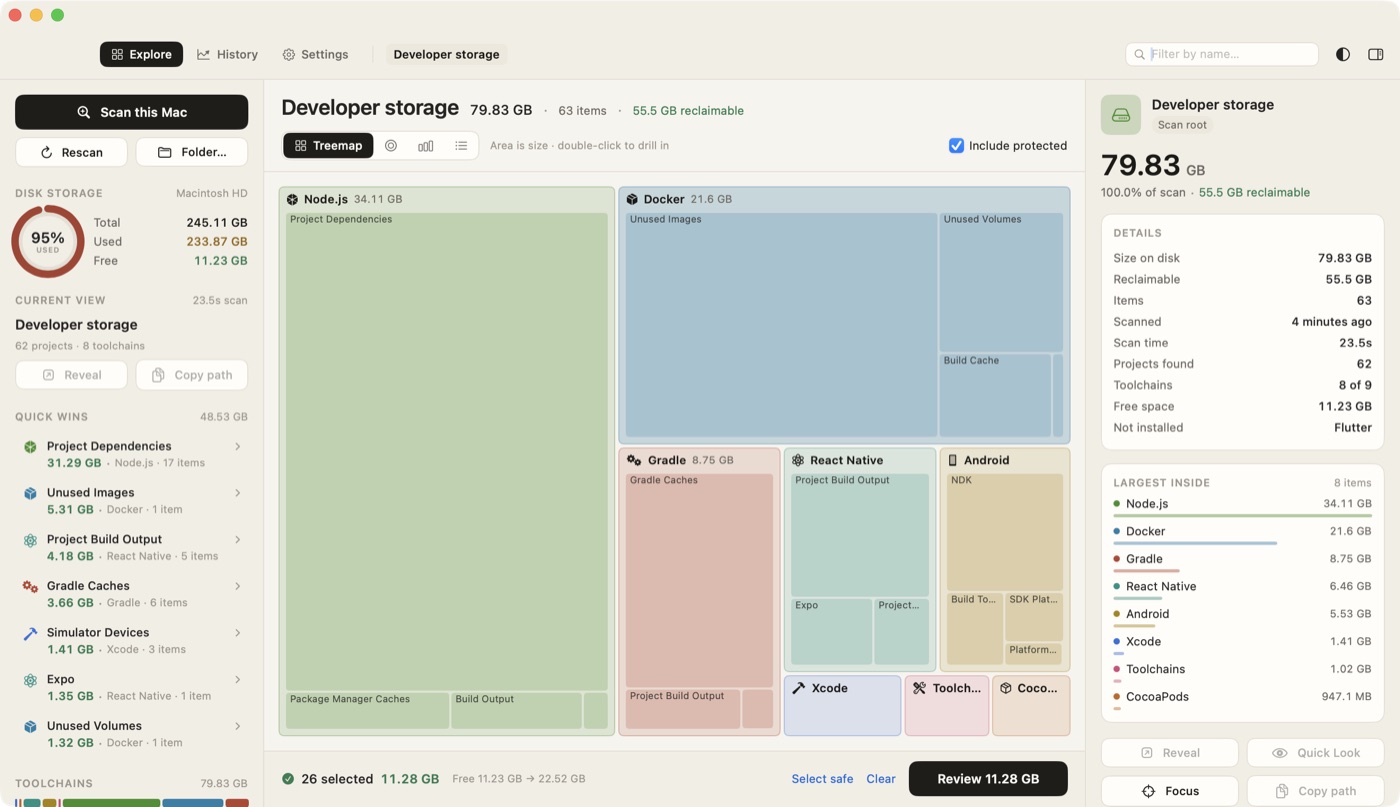Click Copy path button in left sidebar
Viewport: 1400px width, 807px height.
coord(192,375)
